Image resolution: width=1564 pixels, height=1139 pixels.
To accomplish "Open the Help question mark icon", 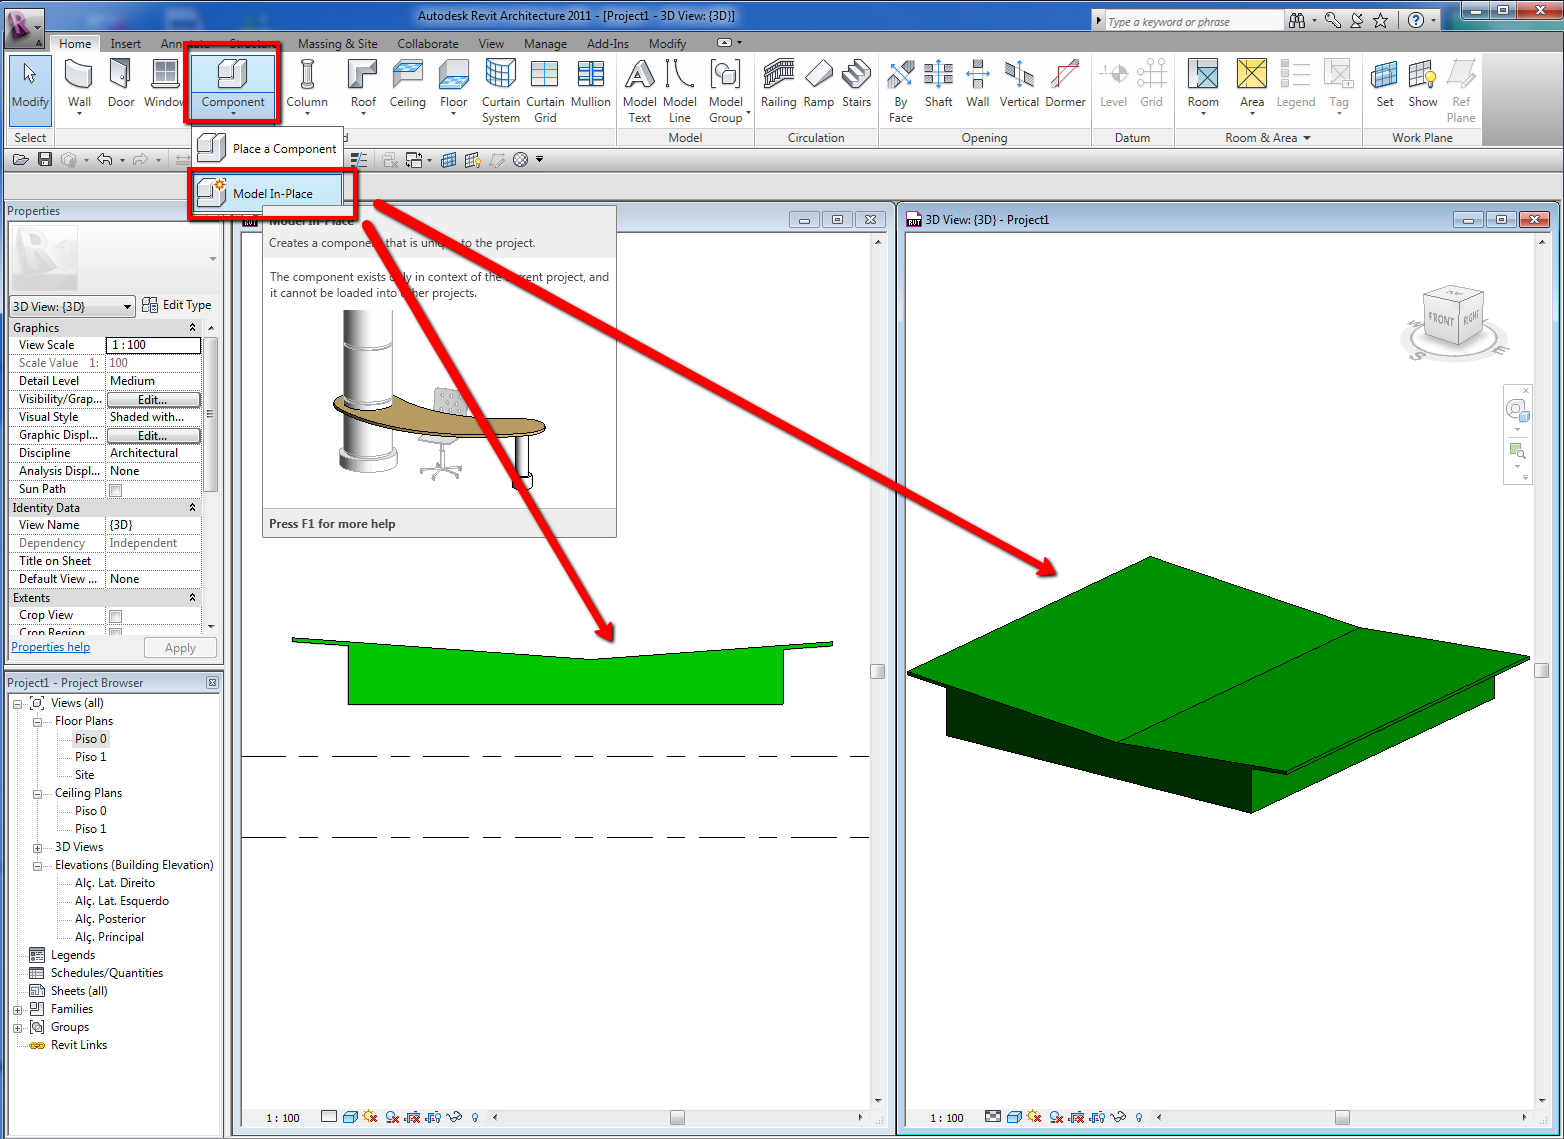I will click(1416, 20).
